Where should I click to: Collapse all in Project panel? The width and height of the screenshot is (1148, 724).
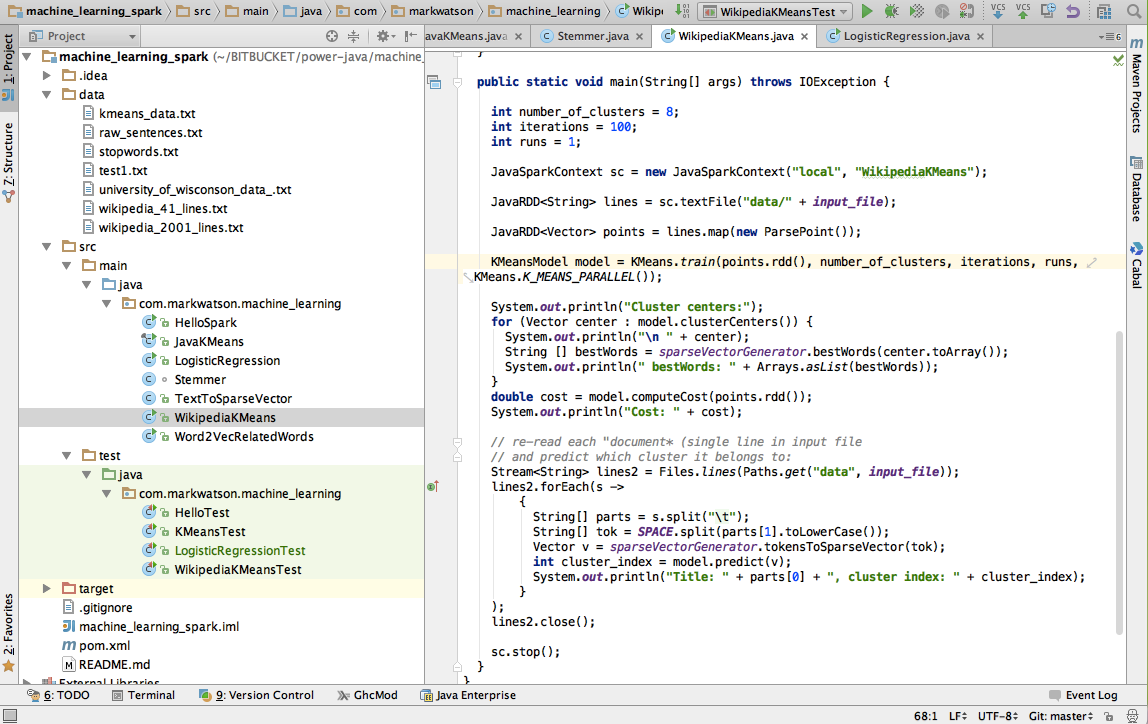[x=354, y=36]
